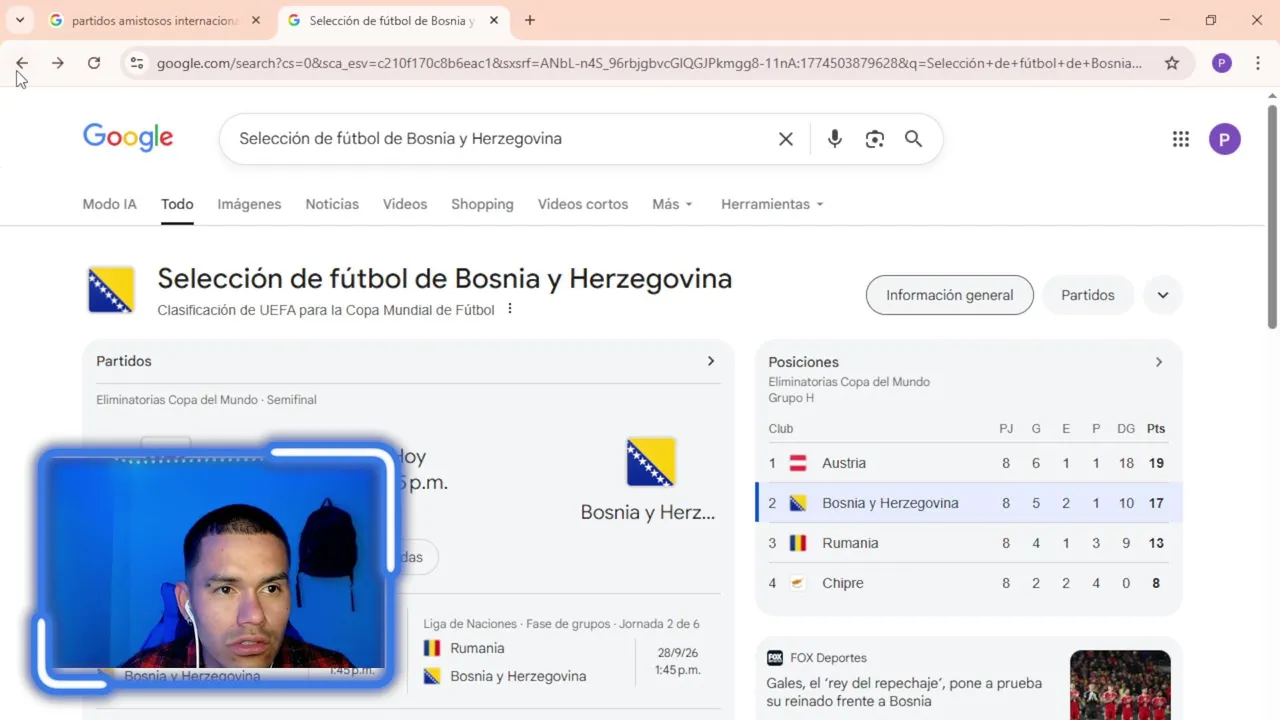
Task: Clear the search box with the X icon
Action: point(786,139)
